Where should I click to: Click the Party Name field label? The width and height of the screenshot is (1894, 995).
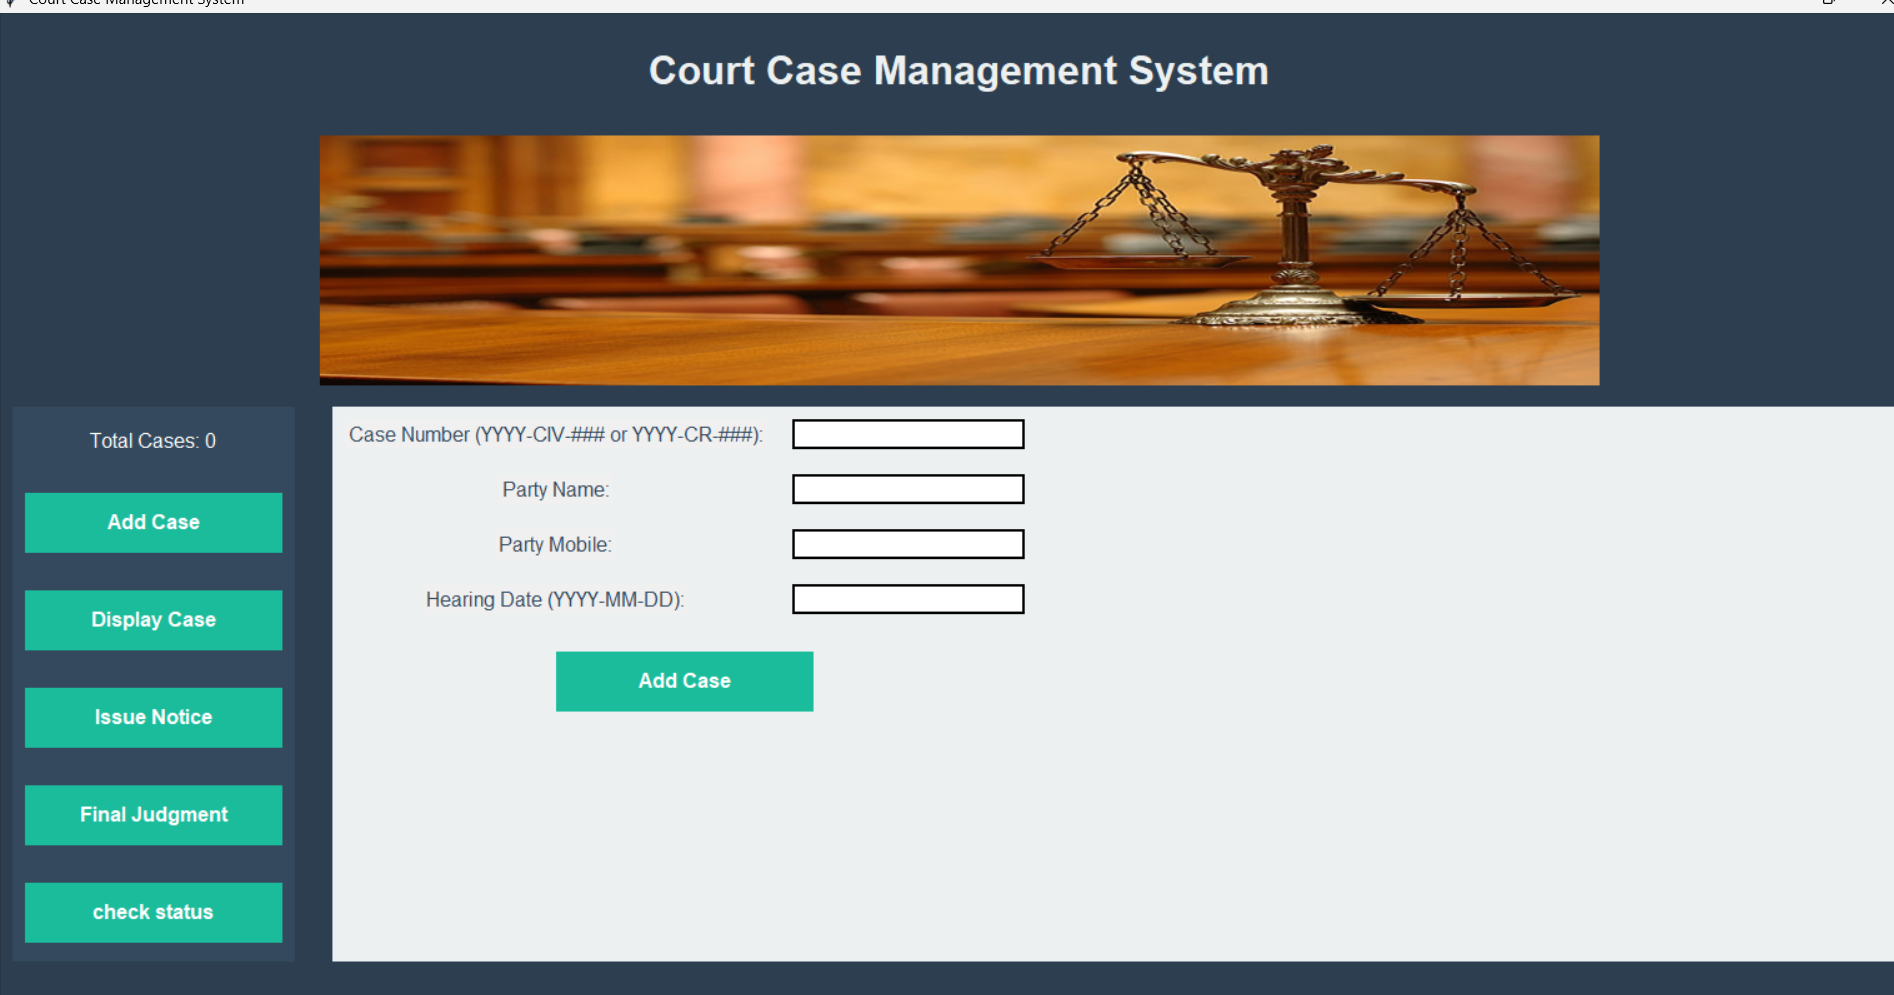pos(555,489)
